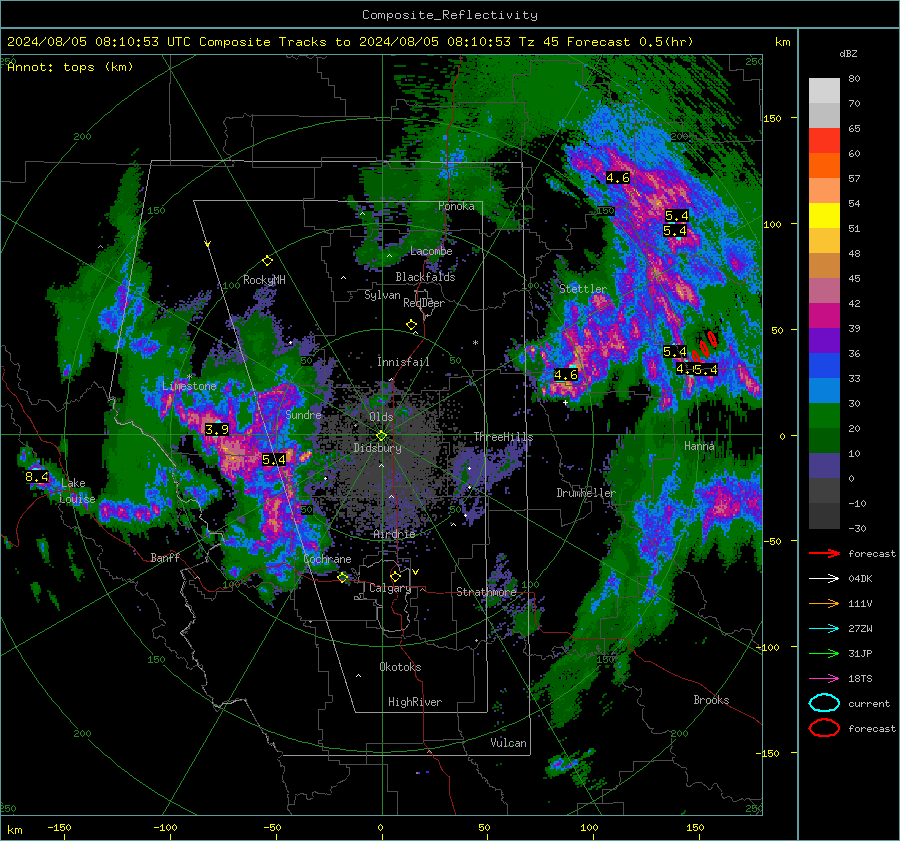Click the Lacombe city label
The width and height of the screenshot is (900, 841).
pyautogui.click(x=431, y=251)
